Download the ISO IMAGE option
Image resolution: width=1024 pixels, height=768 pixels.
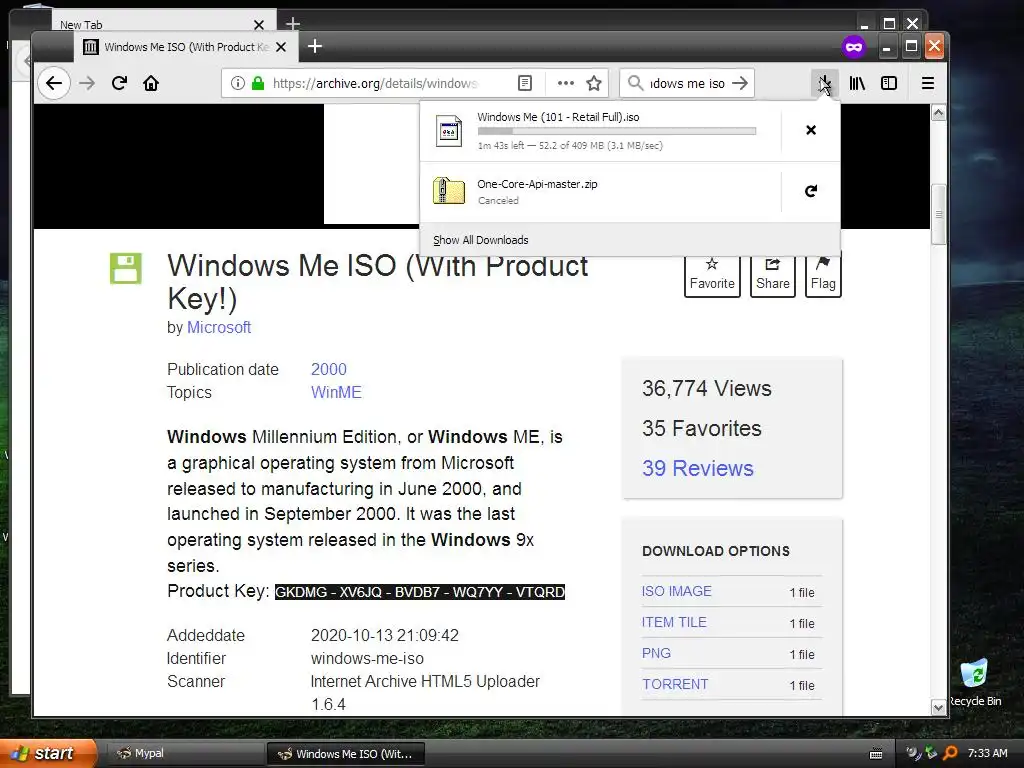(x=676, y=591)
